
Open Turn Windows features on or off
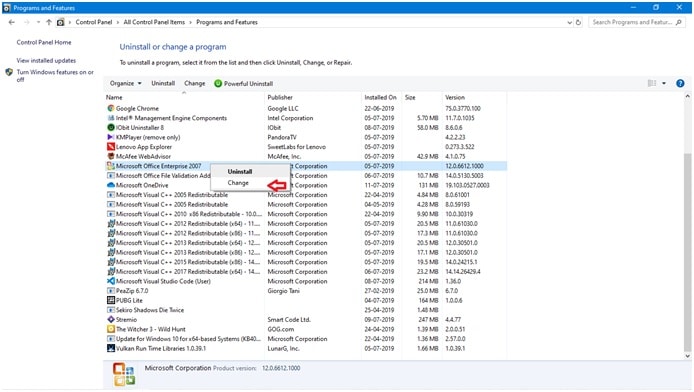pos(55,76)
